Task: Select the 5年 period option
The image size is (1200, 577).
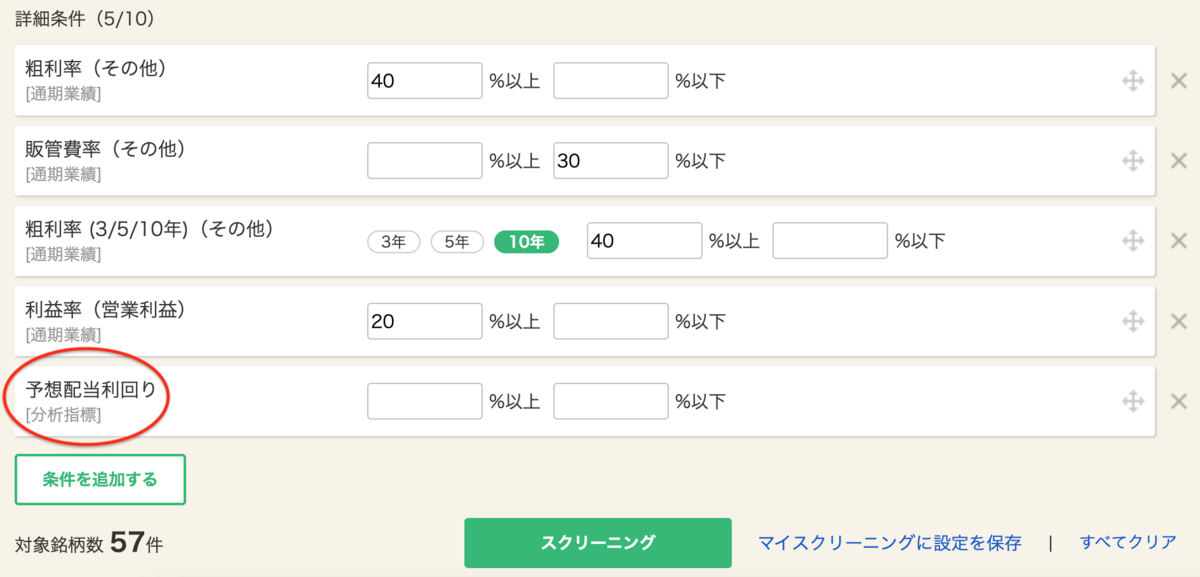Action: pos(457,241)
